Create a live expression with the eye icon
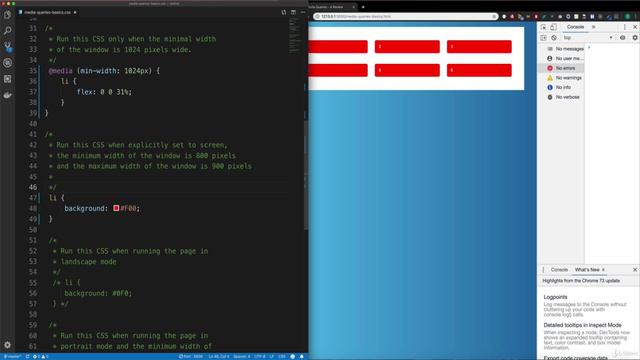Screen dimensions: 640x360 pos(622,38)
